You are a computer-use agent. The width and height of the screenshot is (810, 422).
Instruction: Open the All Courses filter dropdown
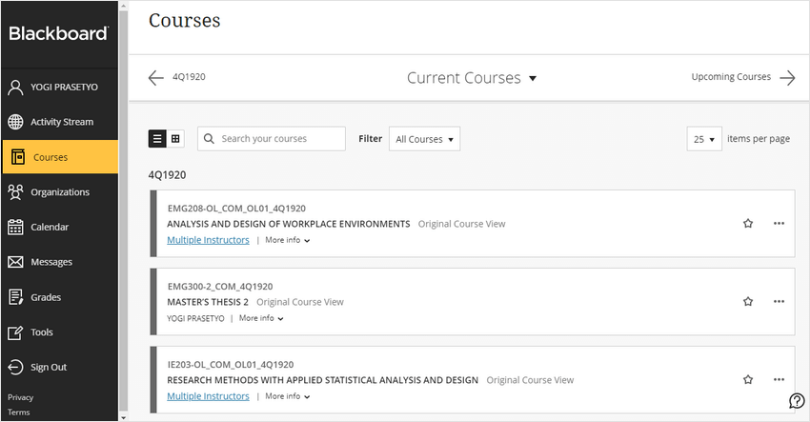(x=425, y=139)
